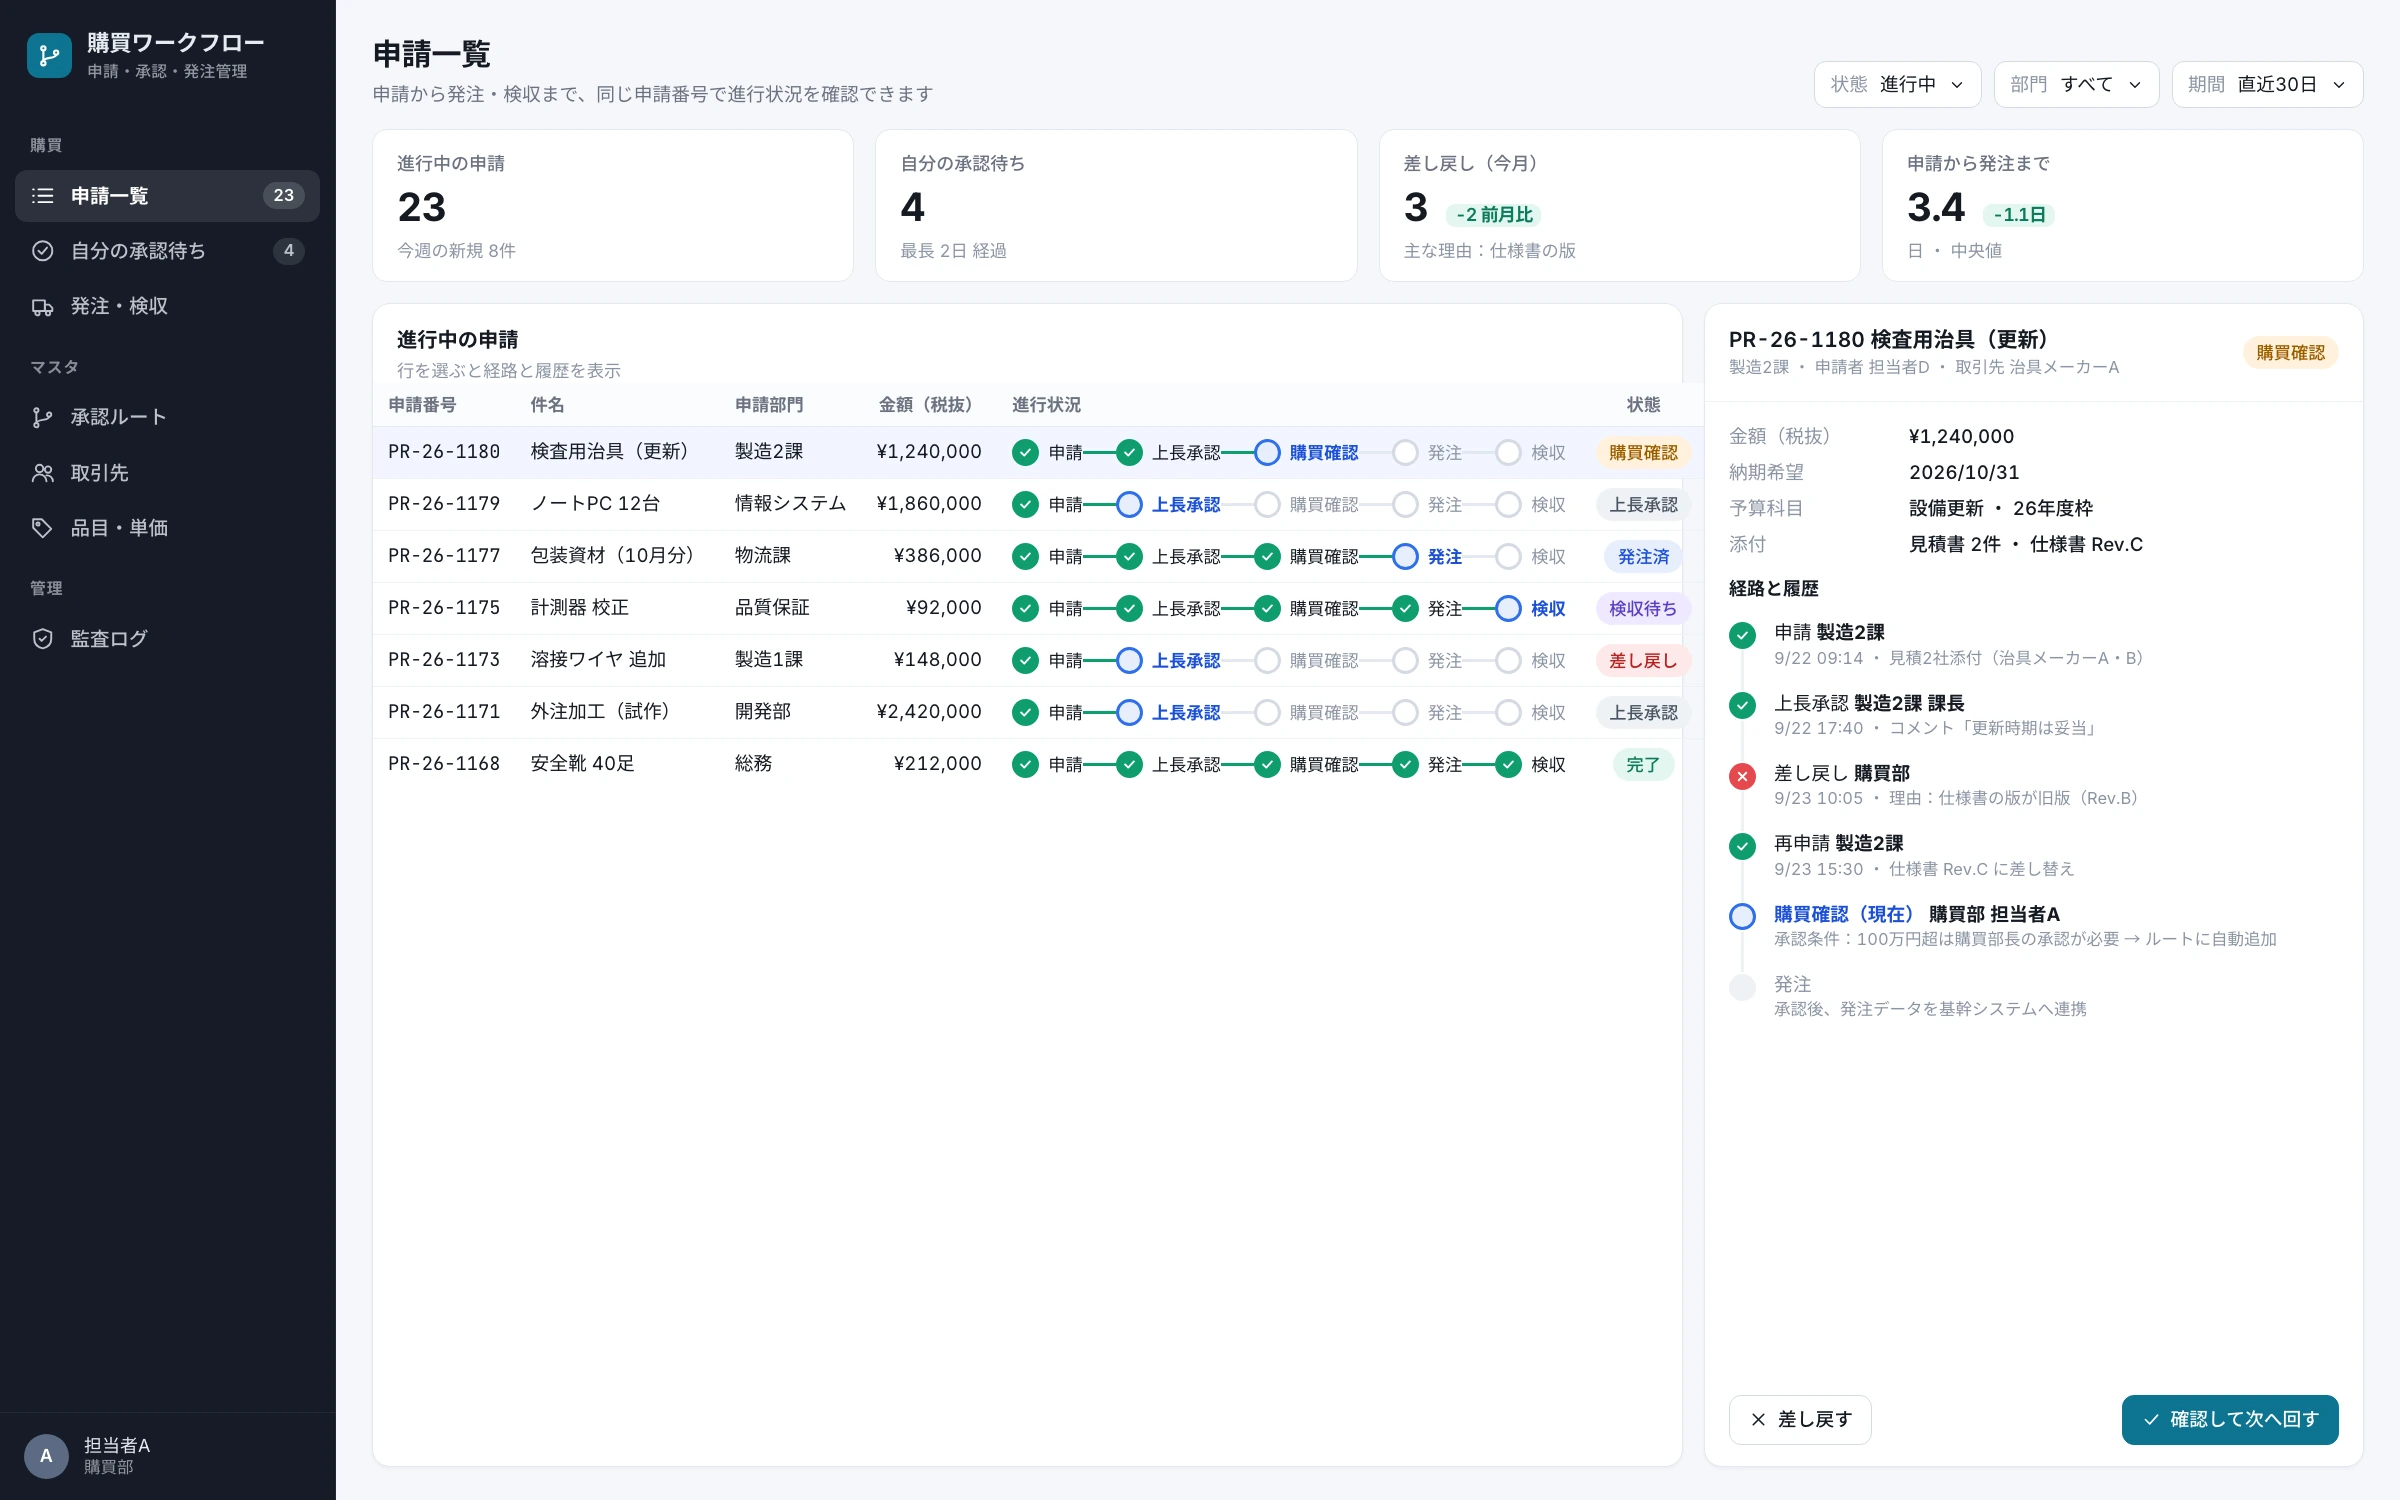Open the 期間 直近30日 filter dropdown
Viewport: 2400px width, 1500px height.
[2267, 85]
